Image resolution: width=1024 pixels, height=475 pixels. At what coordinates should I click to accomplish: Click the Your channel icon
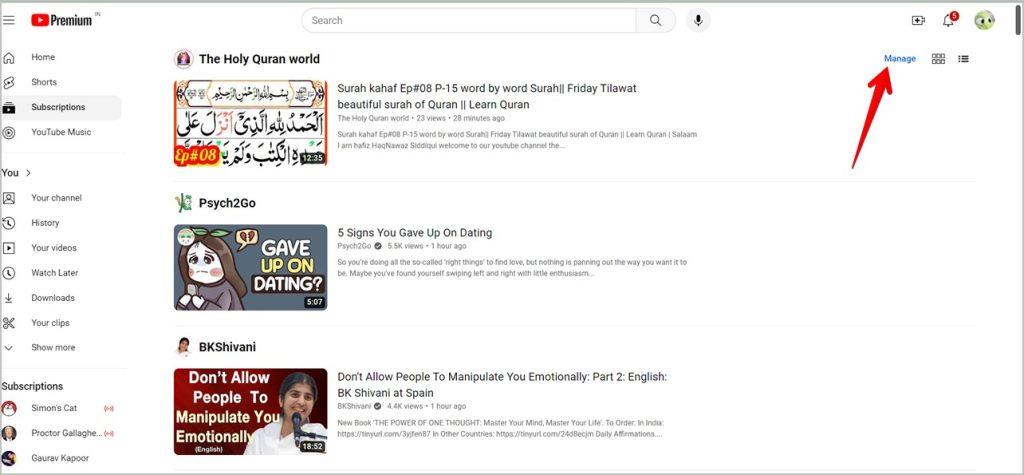[9, 198]
